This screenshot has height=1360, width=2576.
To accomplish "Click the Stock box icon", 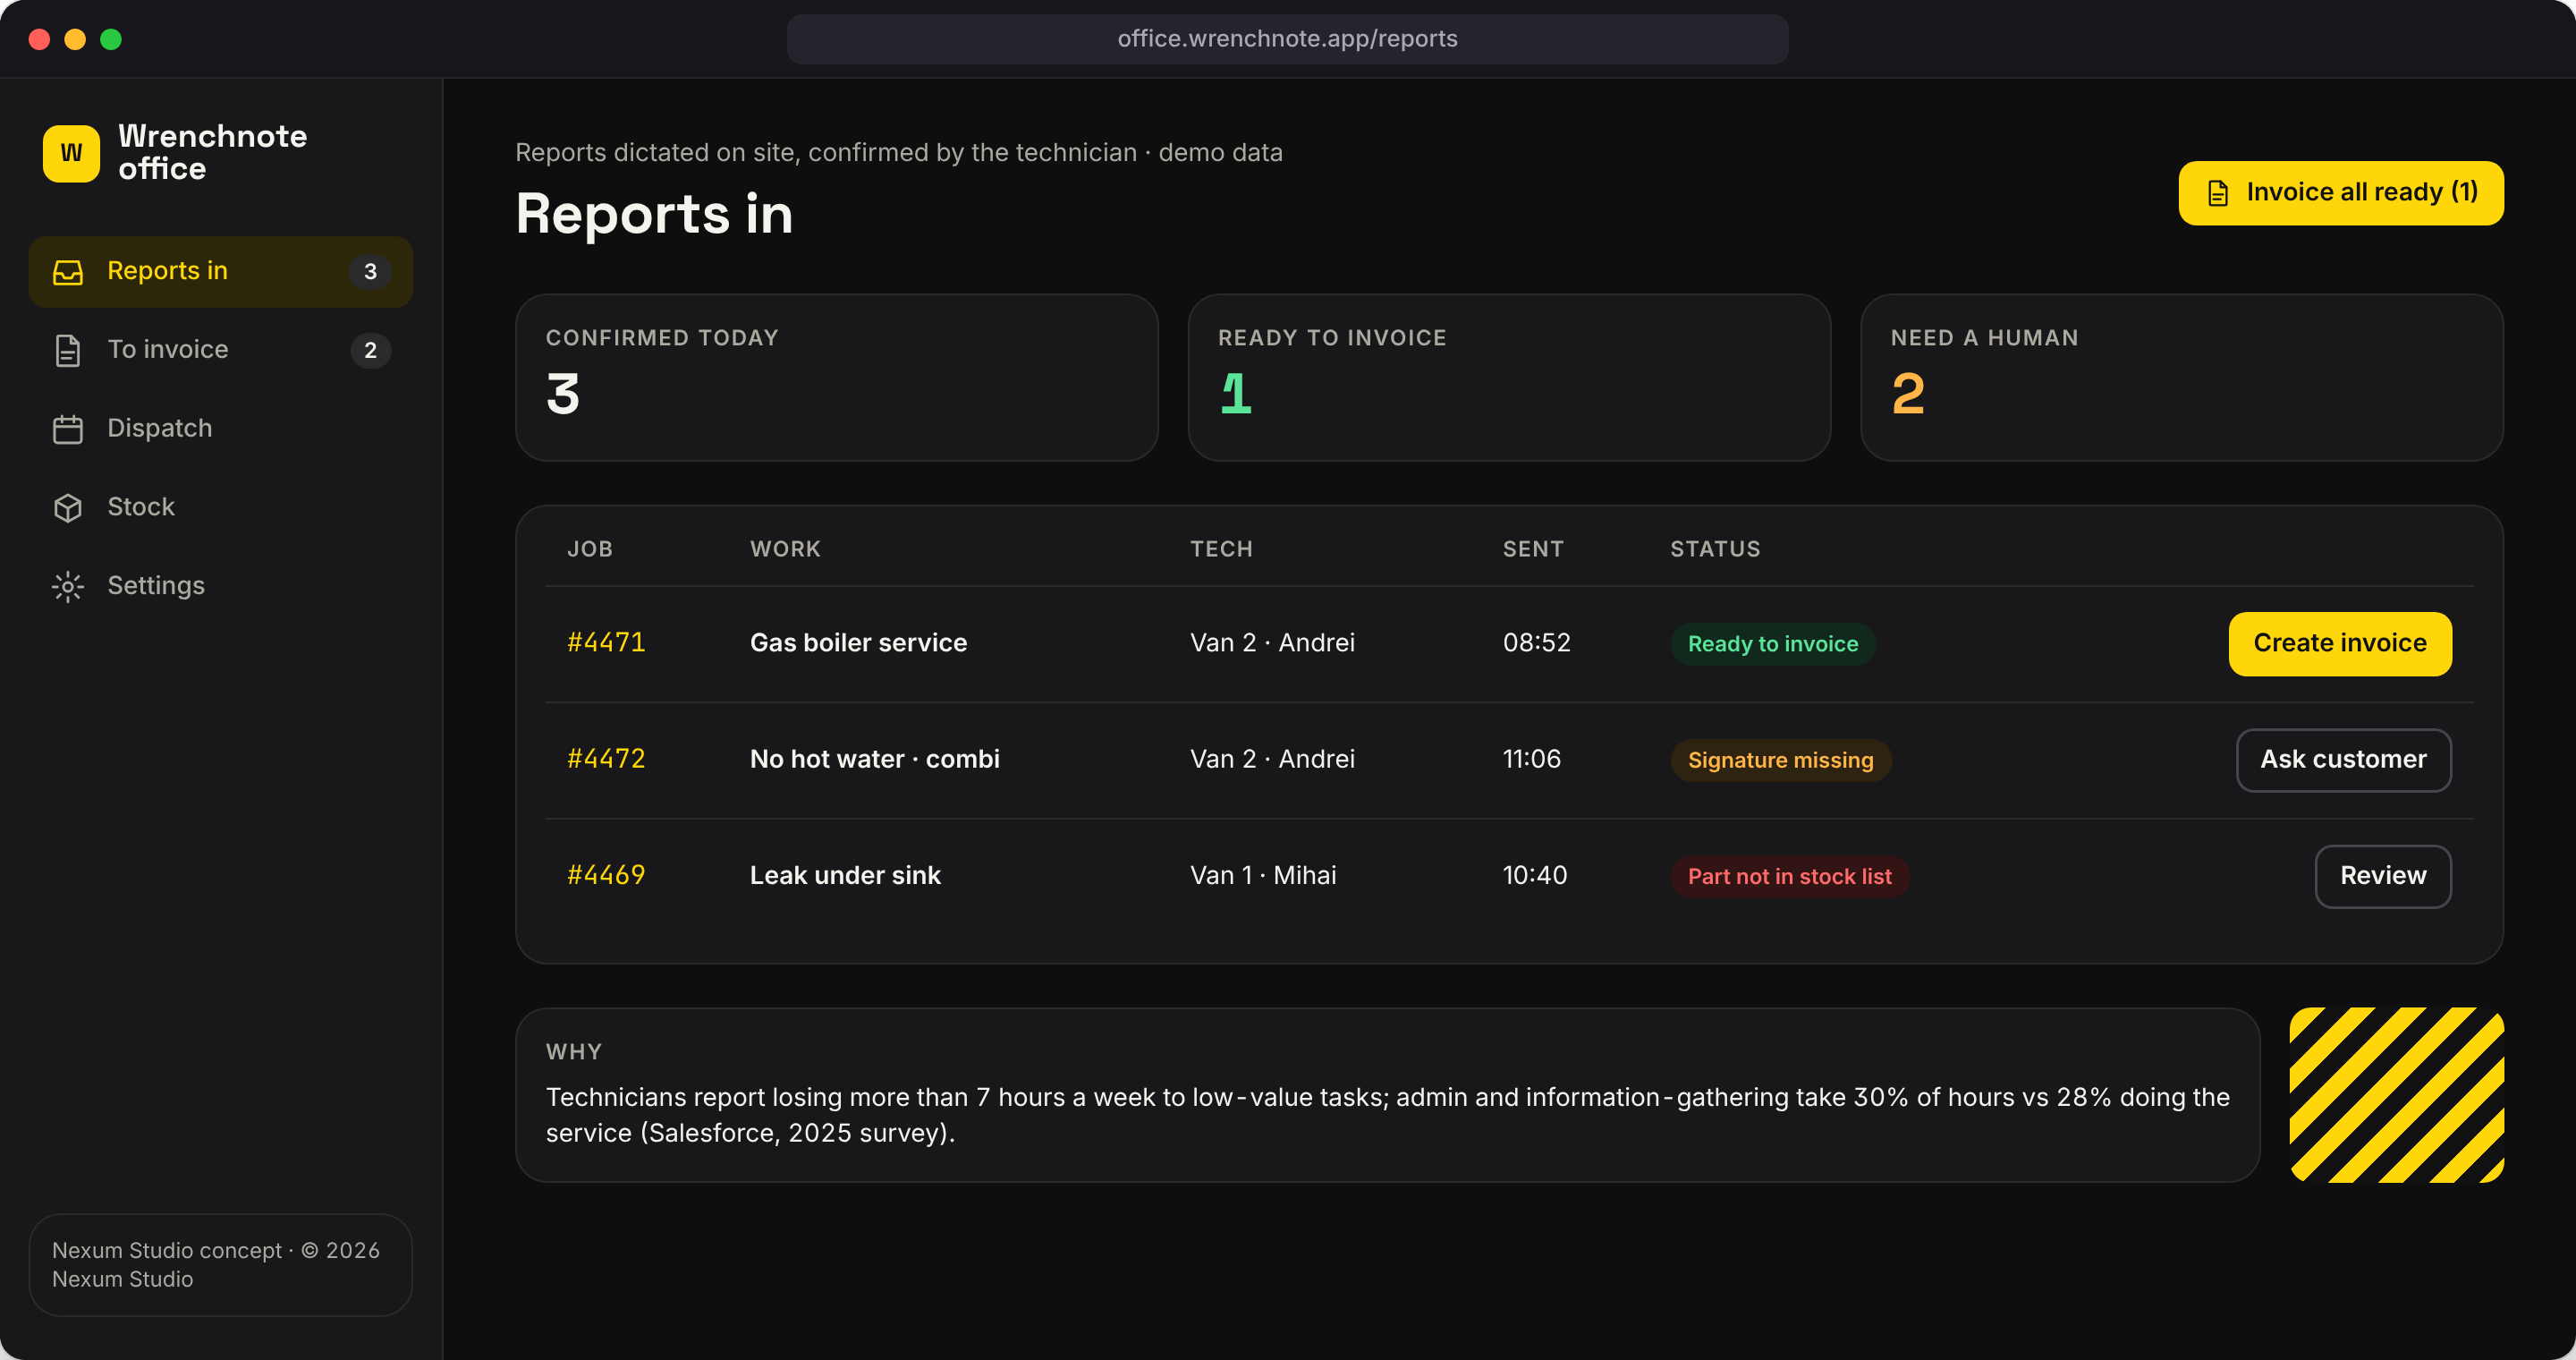I will 68,508.
